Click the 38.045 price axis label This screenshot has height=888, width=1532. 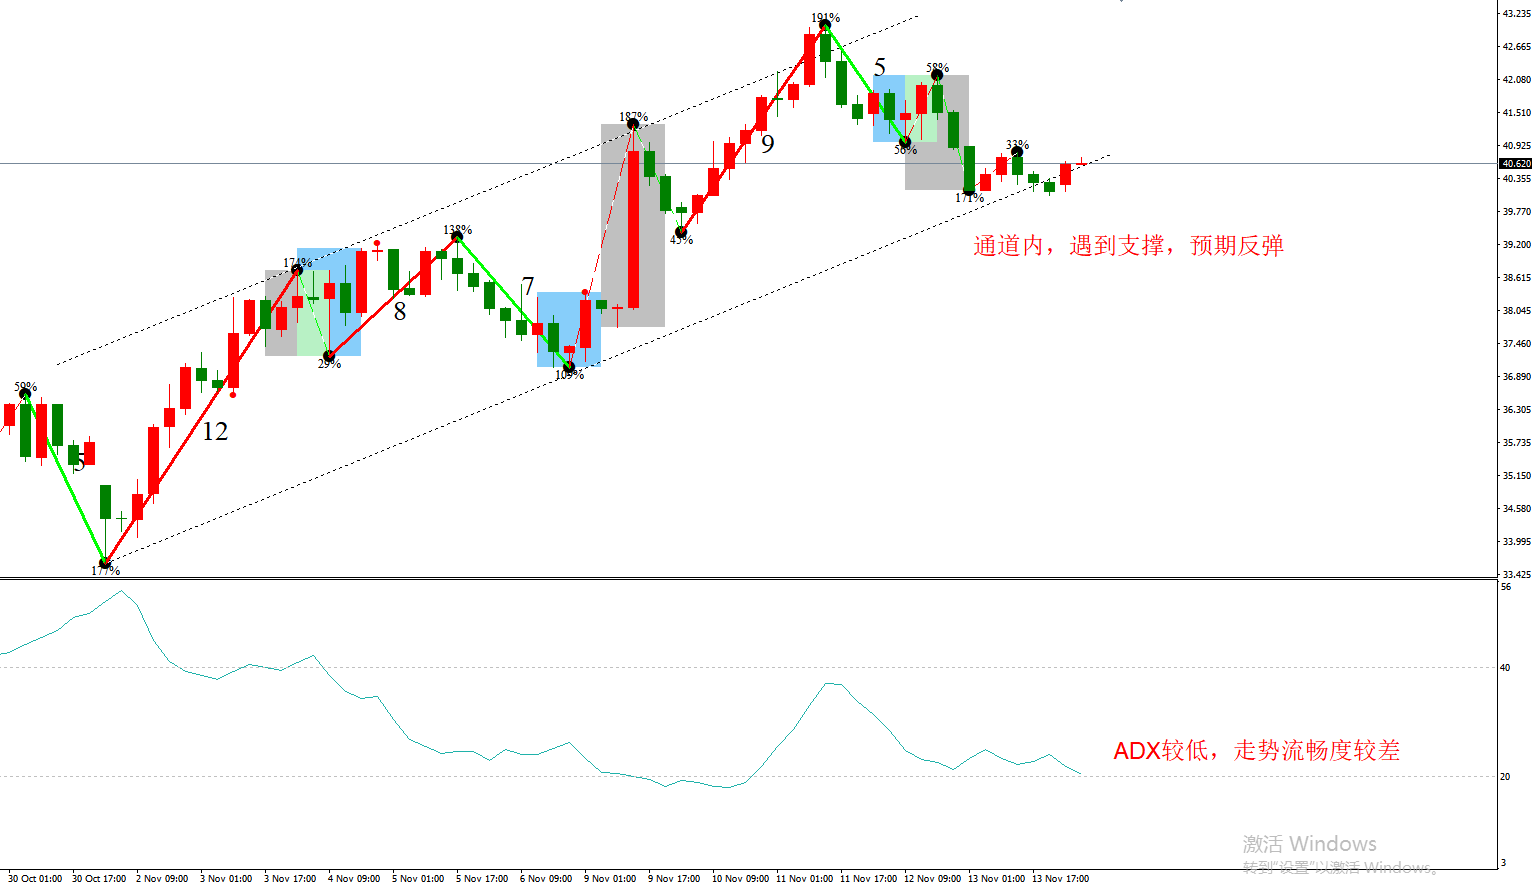[x=1516, y=311]
